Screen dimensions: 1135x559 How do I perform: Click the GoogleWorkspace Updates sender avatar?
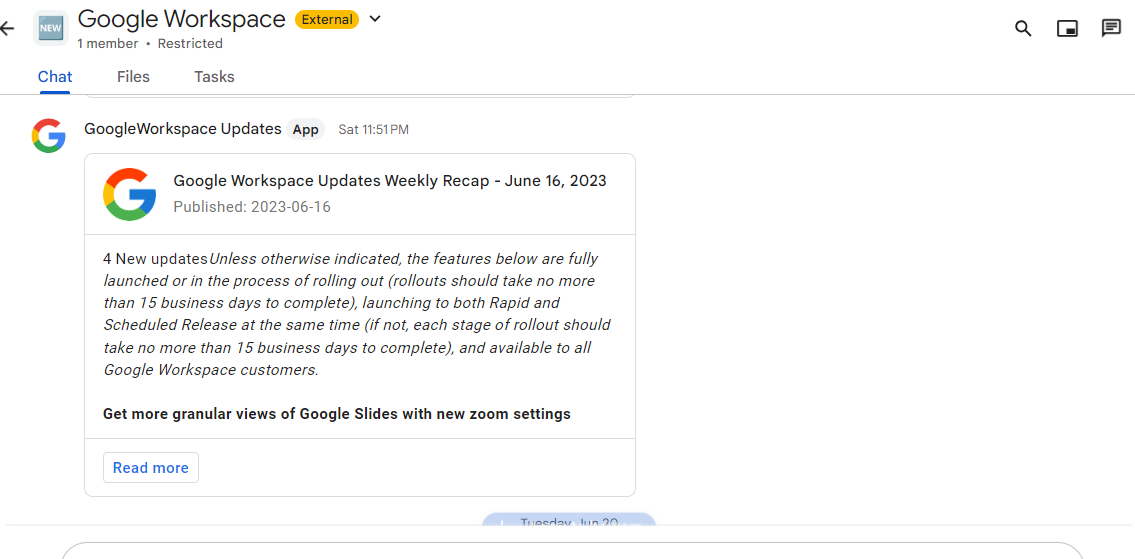(x=48, y=136)
